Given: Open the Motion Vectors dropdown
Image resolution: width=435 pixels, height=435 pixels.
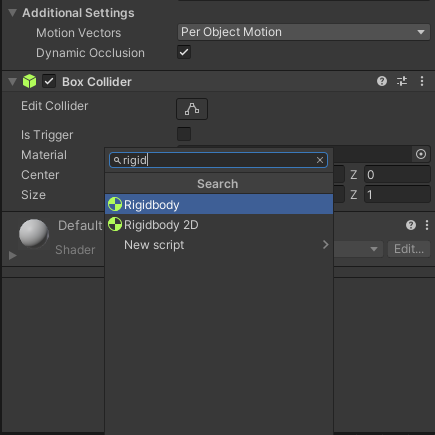Looking at the screenshot, I should point(304,32).
